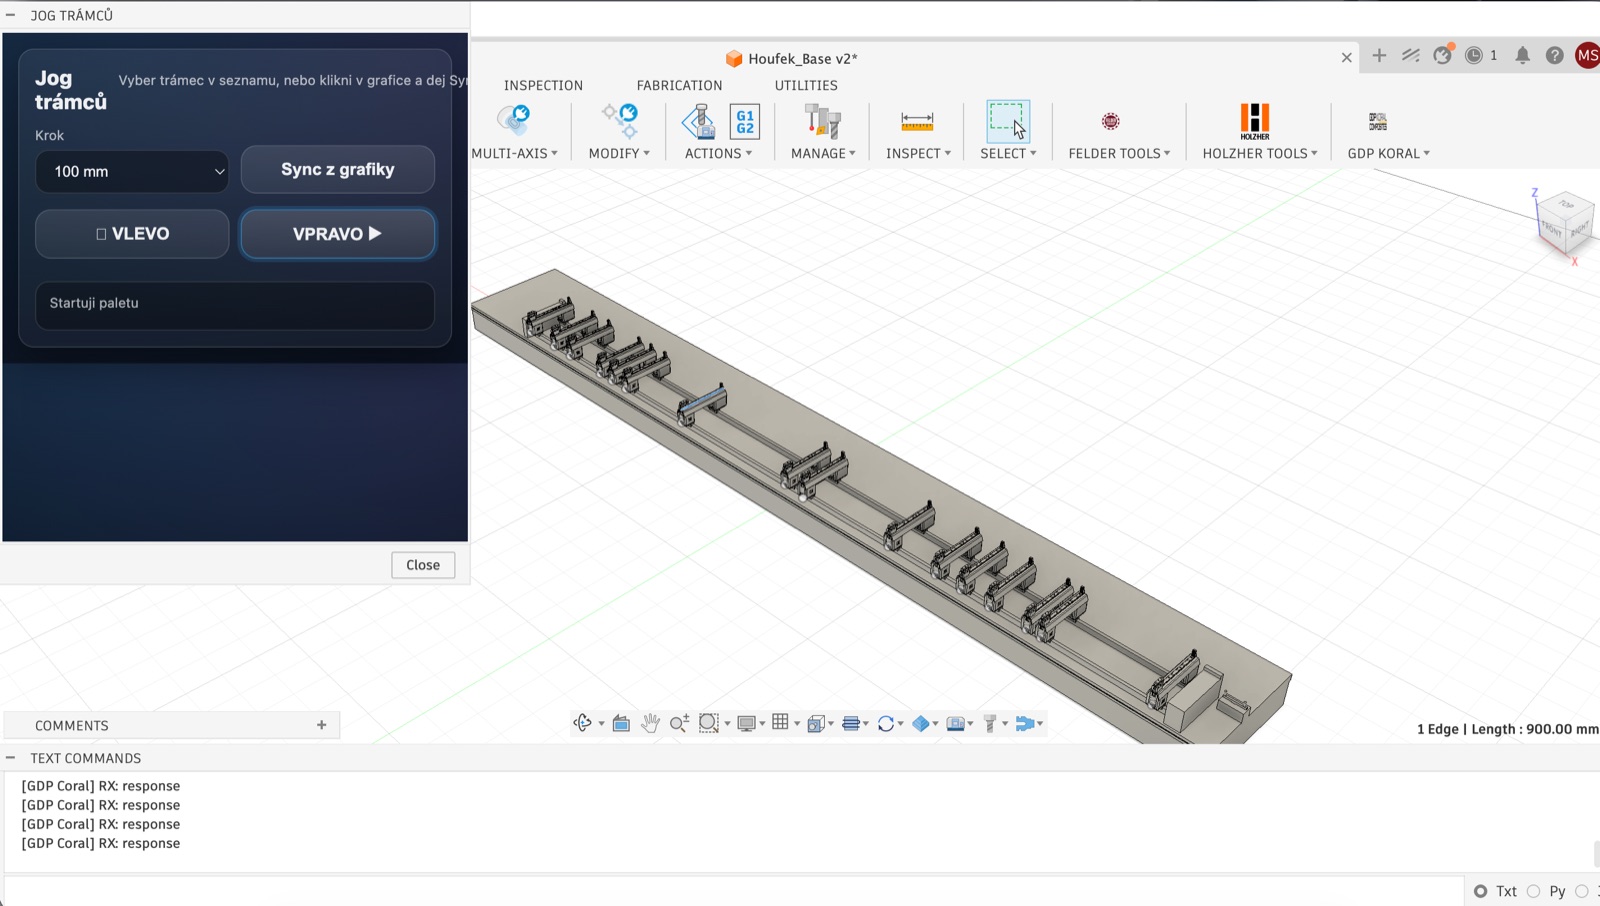The image size is (1600, 906).
Task: Click the stacked layers icon in navigation bar
Action: [851, 723]
